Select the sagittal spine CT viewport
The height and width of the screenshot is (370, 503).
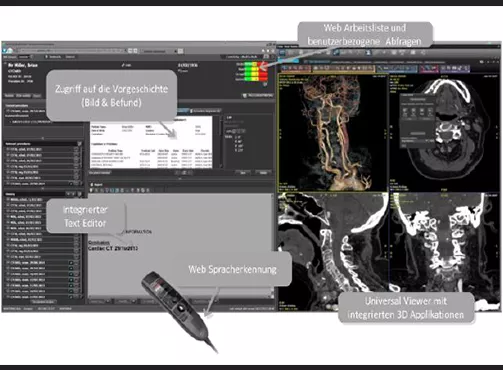click(333, 252)
